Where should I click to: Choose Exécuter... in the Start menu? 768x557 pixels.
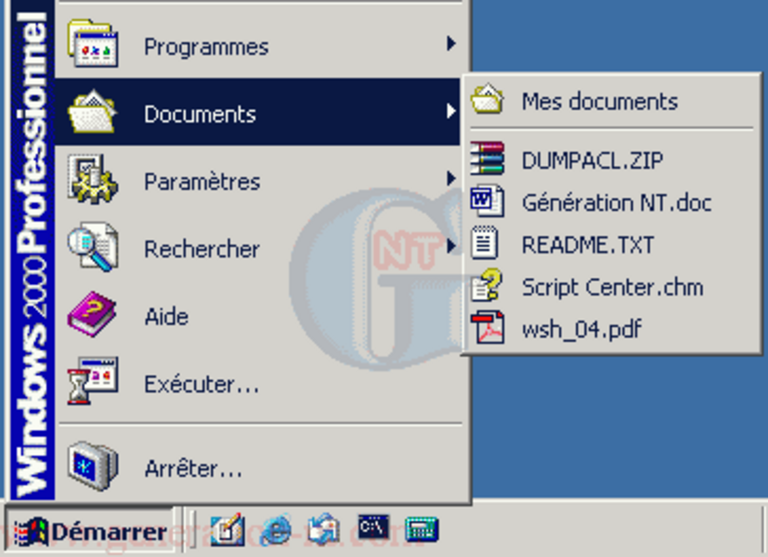point(259,383)
